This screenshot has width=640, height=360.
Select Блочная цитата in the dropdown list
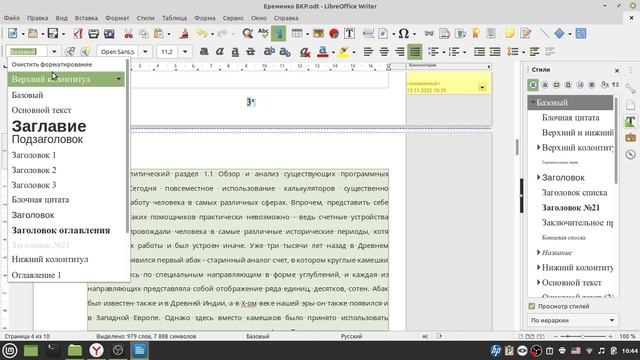(40, 200)
